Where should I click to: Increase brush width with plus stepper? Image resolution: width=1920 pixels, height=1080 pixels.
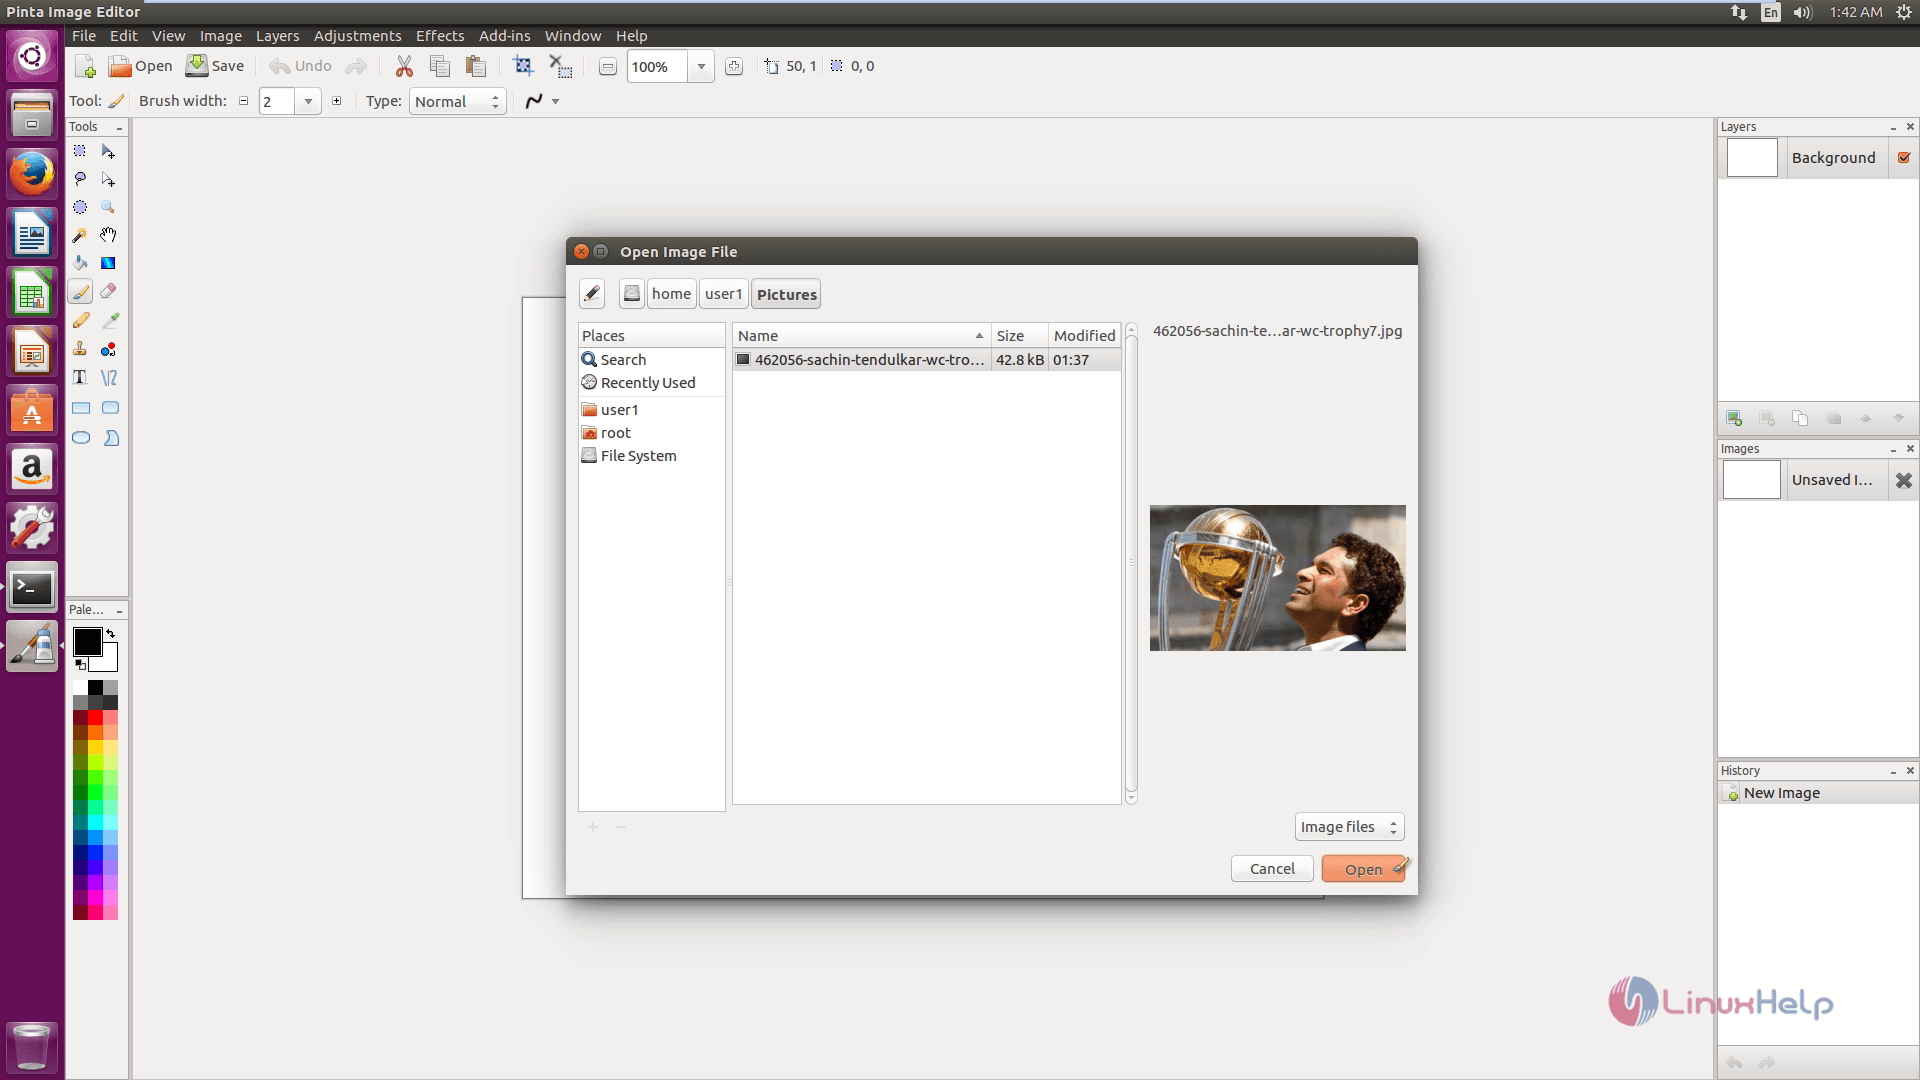[336, 101]
